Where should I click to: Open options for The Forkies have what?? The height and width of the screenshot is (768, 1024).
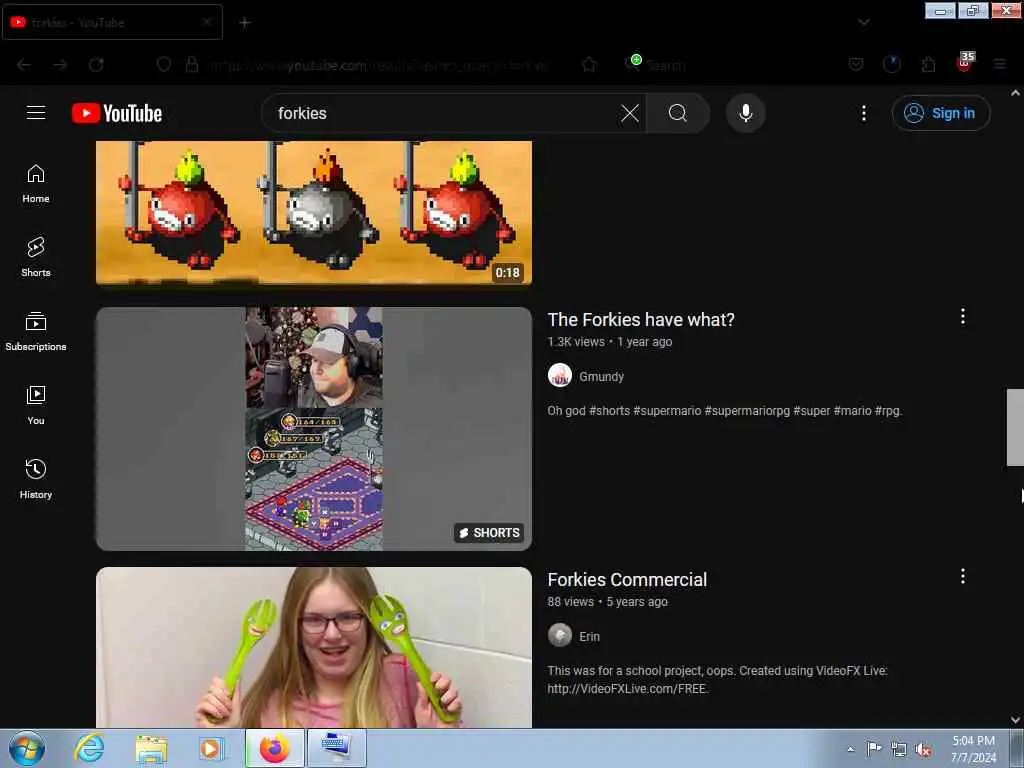pos(962,317)
